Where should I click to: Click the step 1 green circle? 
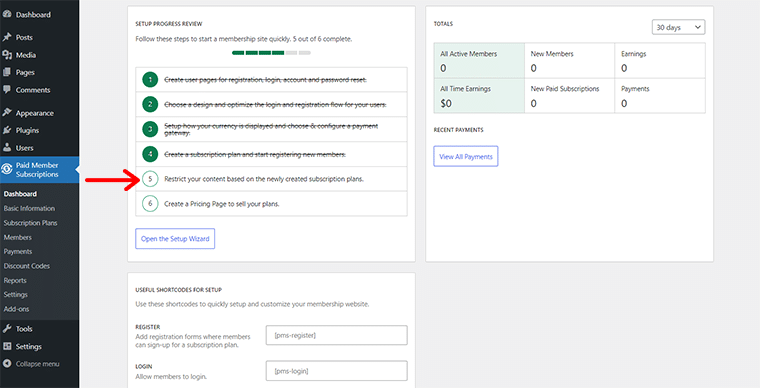click(150, 79)
